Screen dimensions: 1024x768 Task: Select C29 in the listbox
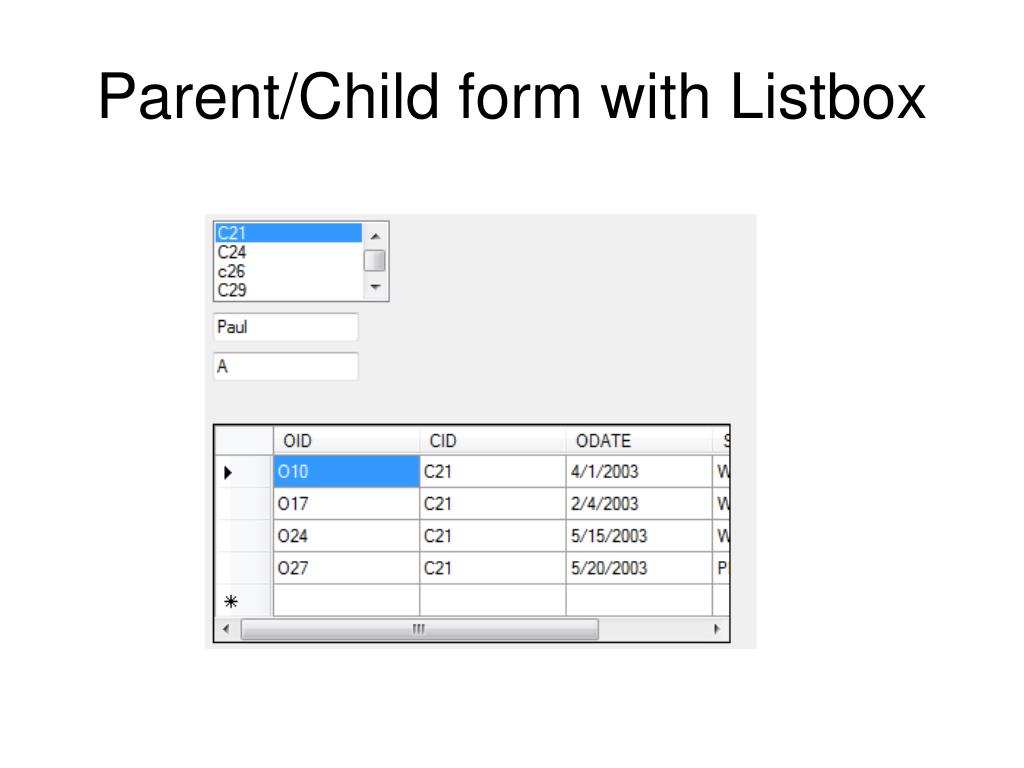[288, 290]
